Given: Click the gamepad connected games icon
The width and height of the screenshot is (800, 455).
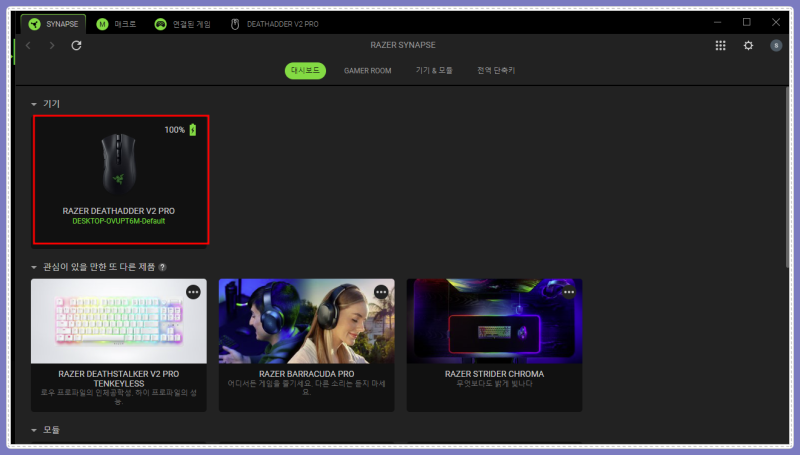Looking at the screenshot, I should coord(160,24).
